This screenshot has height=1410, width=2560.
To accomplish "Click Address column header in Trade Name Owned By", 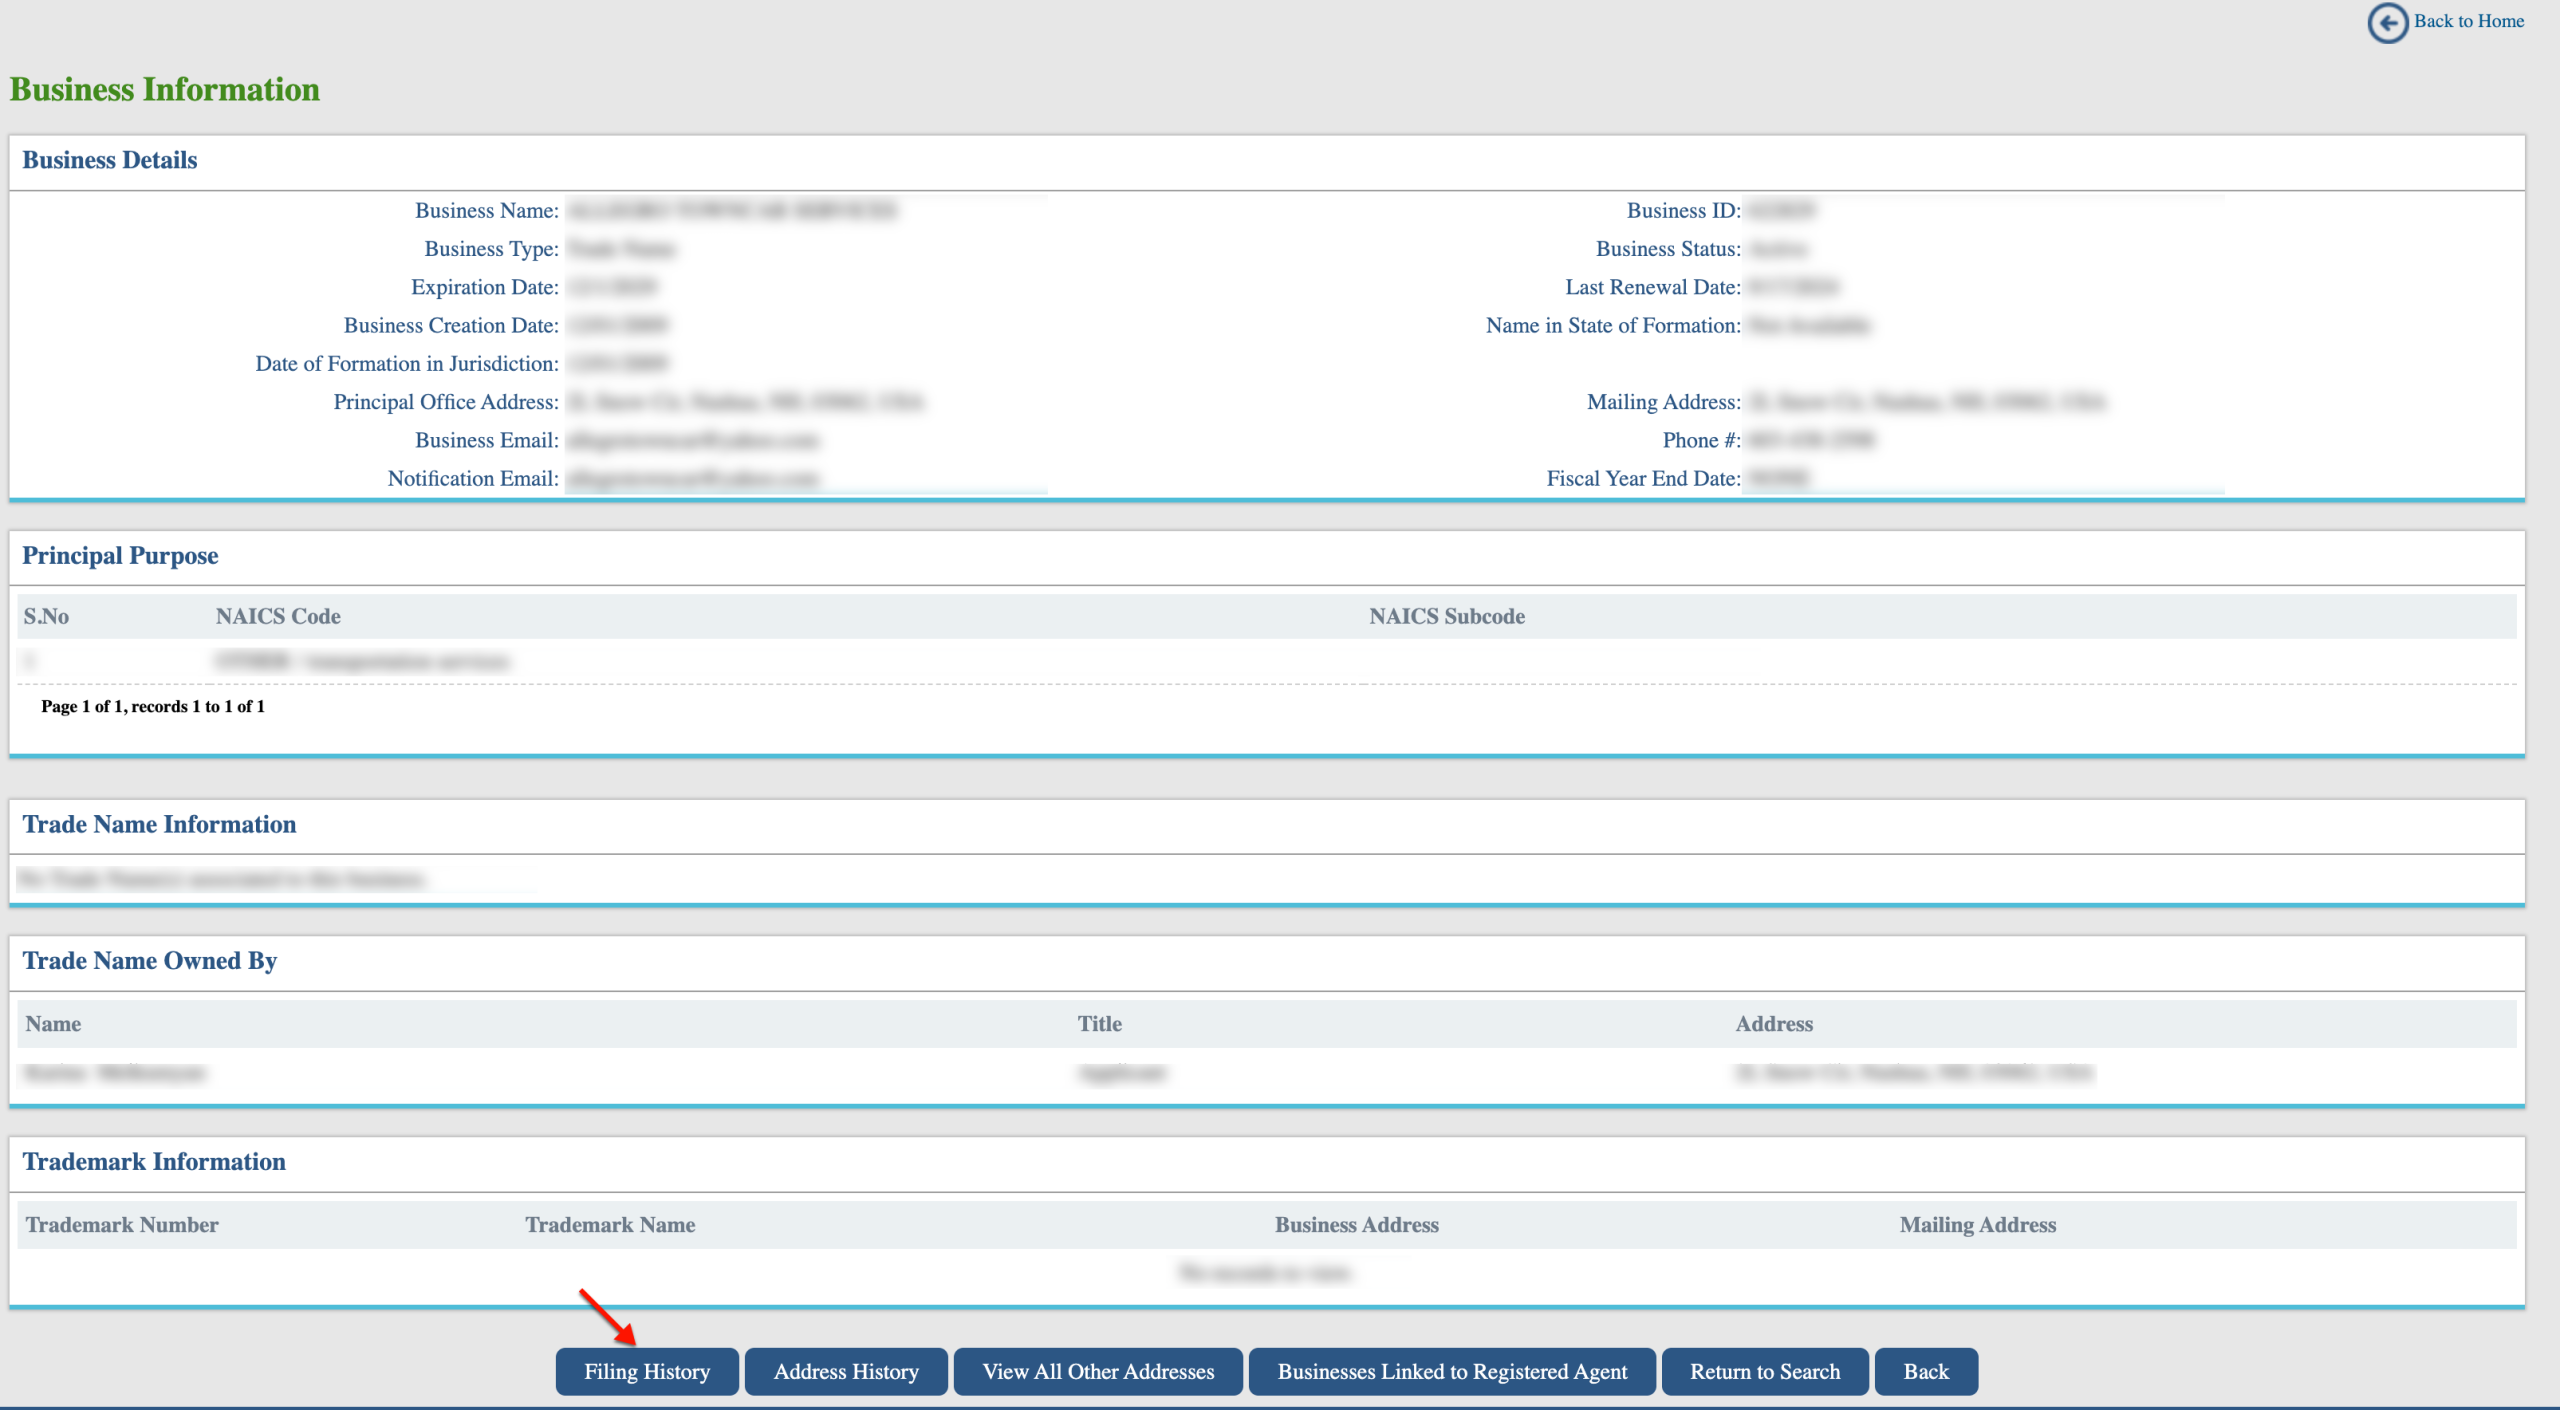I will click(x=1774, y=1023).
